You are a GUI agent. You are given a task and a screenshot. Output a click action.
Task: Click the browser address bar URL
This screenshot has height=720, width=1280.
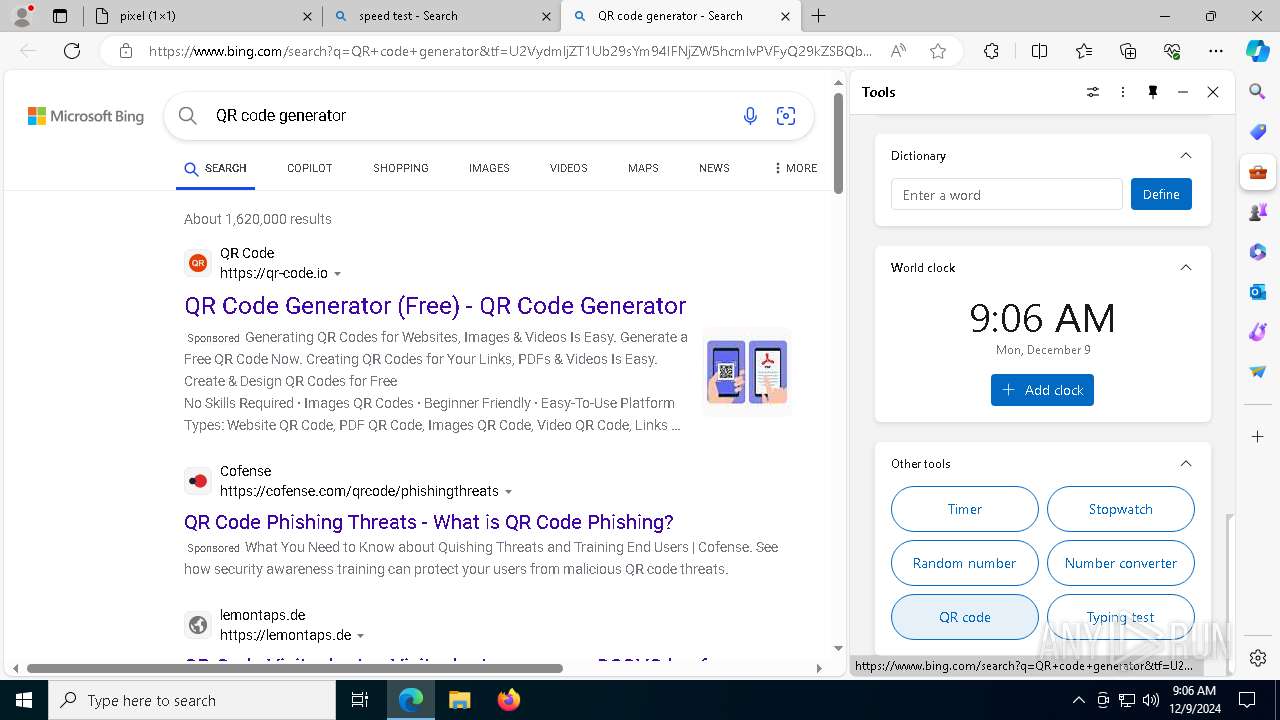(x=510, y=51)
